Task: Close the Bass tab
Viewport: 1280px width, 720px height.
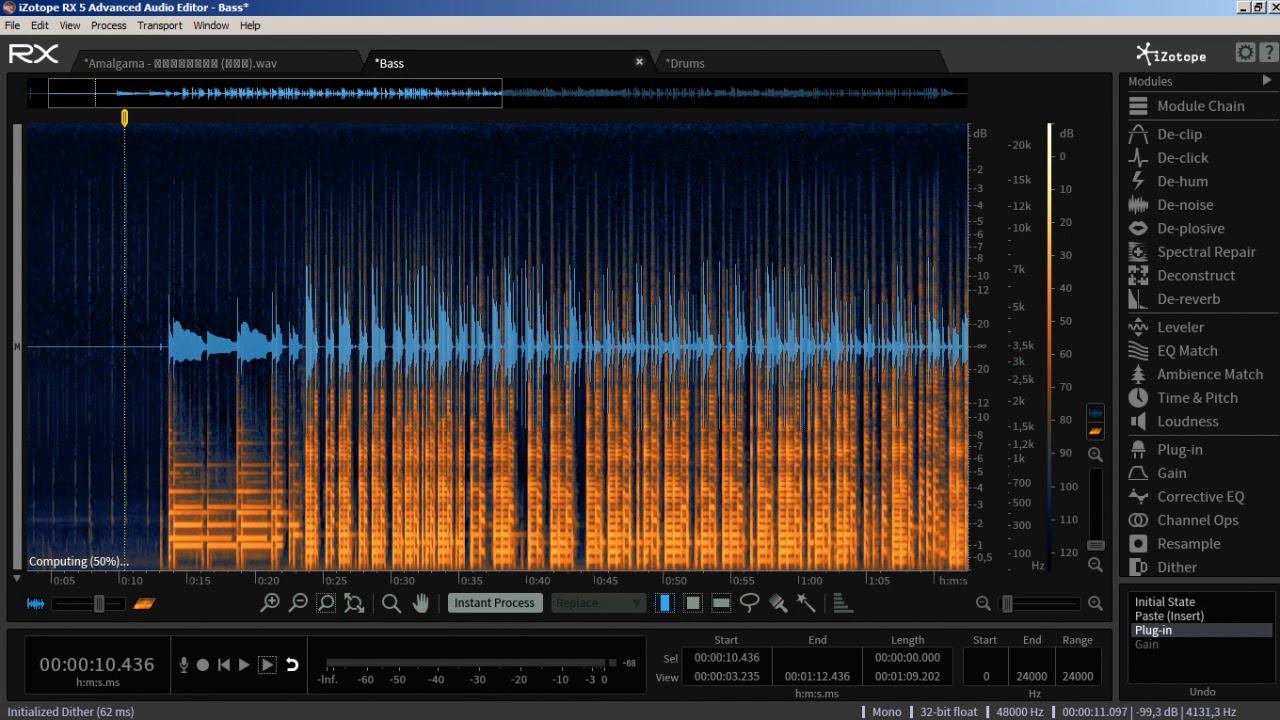Action: pos(640,62)
